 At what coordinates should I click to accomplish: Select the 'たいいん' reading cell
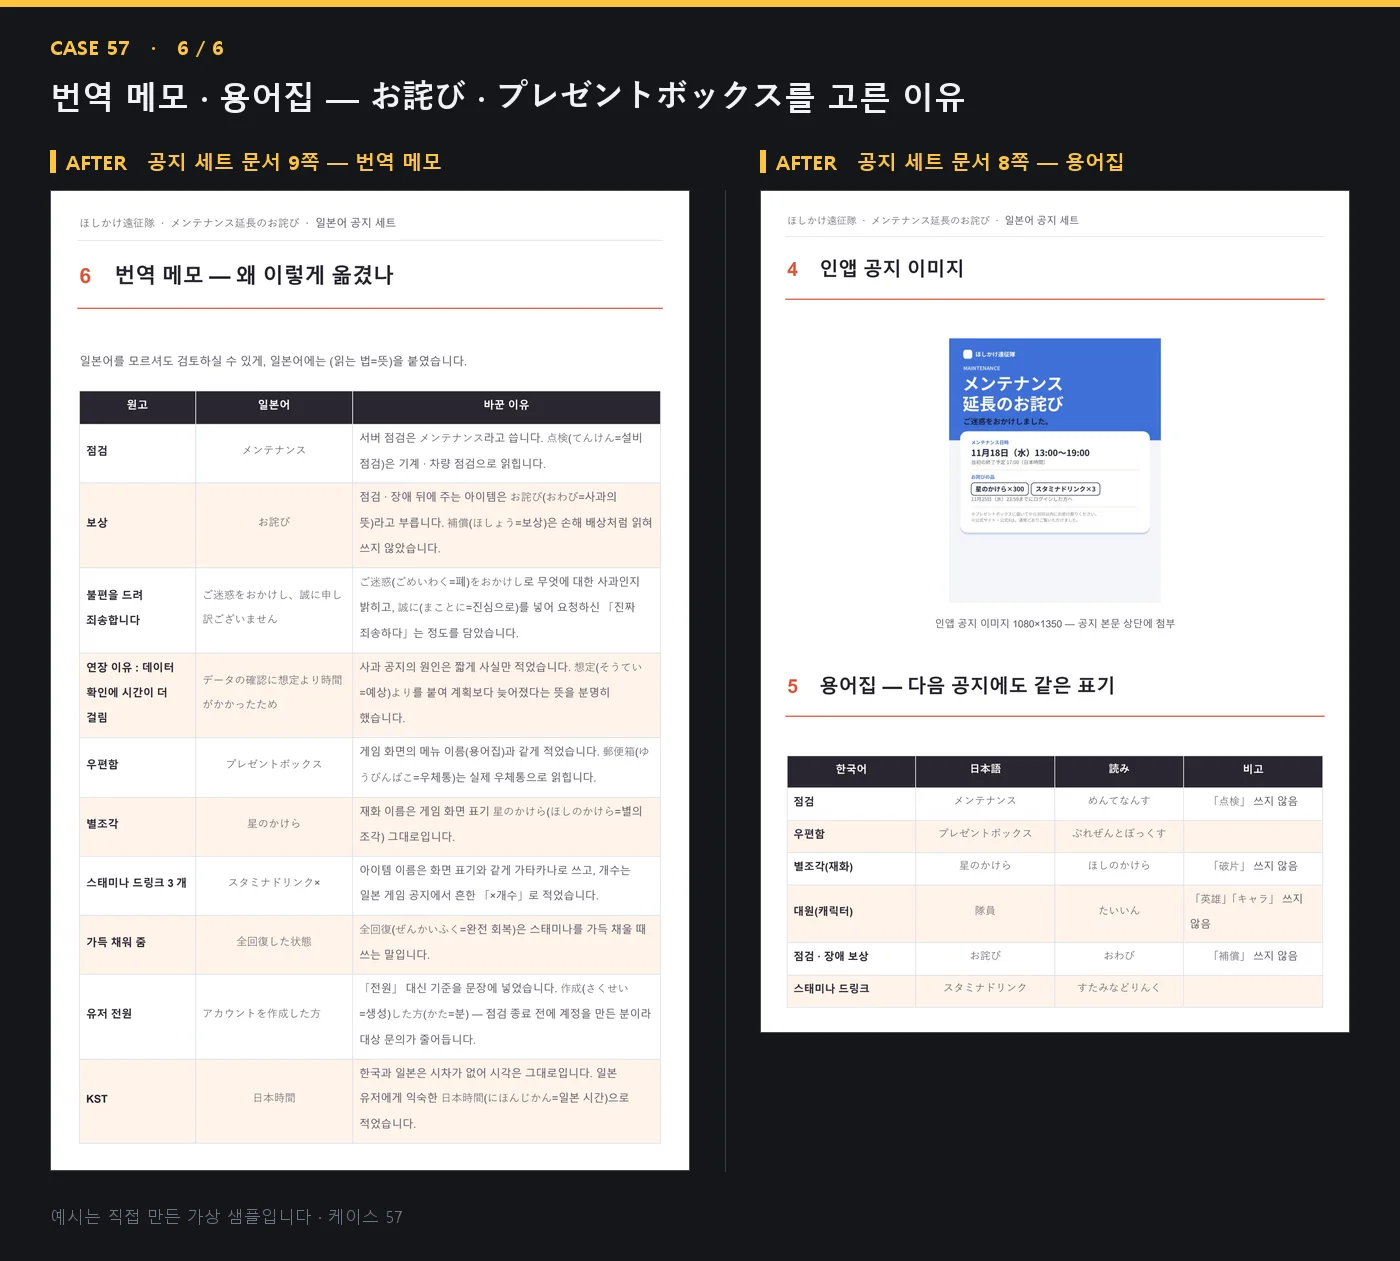pyautogui.click(x=1119, y=912)
